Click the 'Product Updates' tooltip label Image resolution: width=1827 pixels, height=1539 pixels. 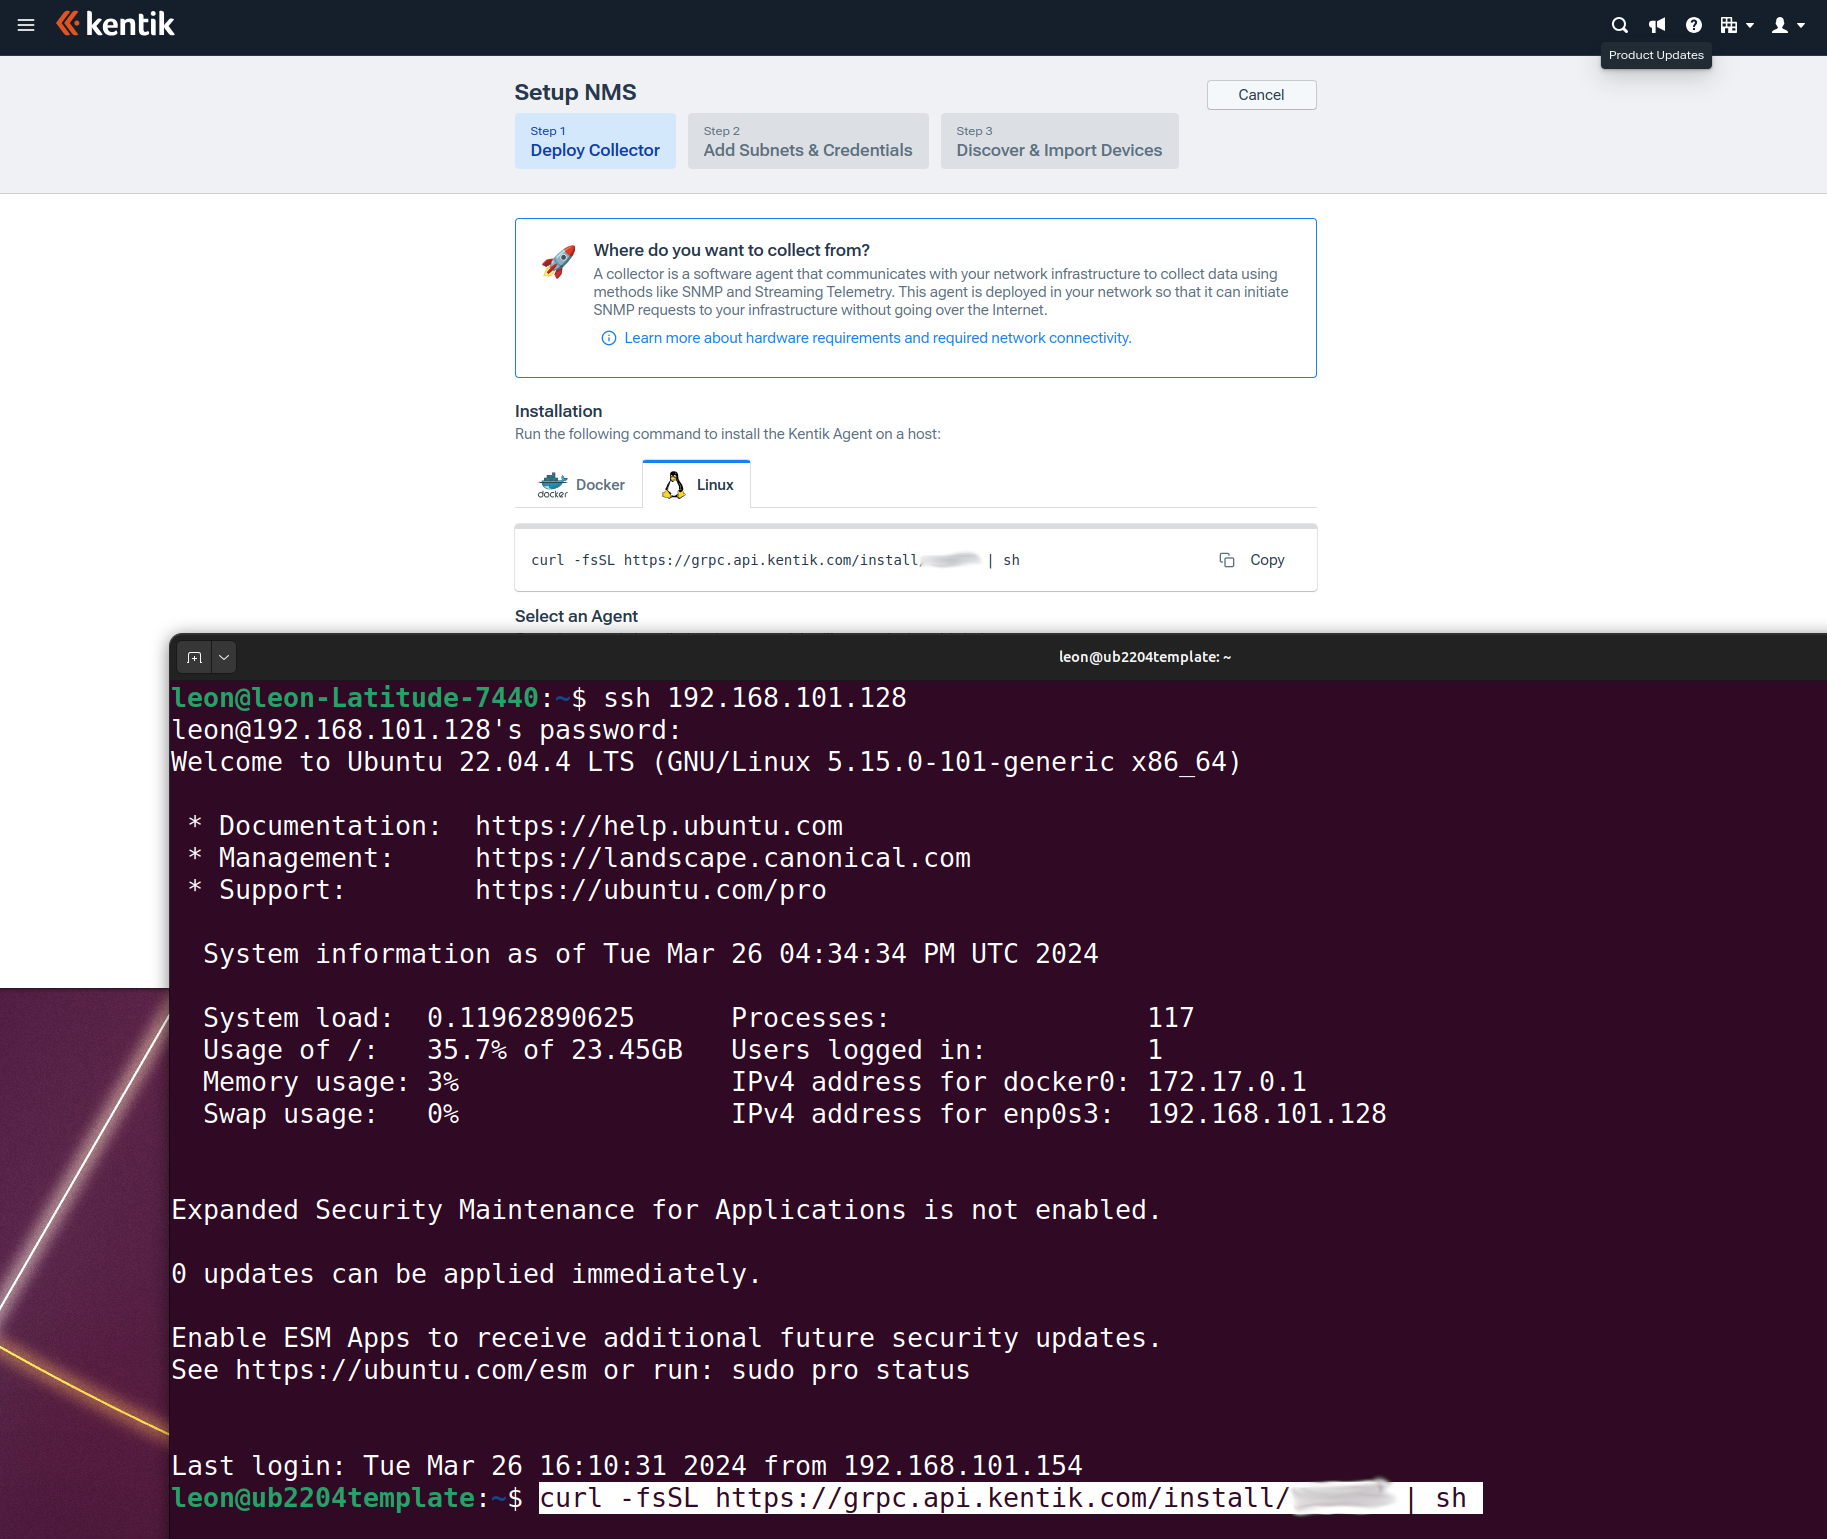pyautogui.click(x=1656, y=56)
